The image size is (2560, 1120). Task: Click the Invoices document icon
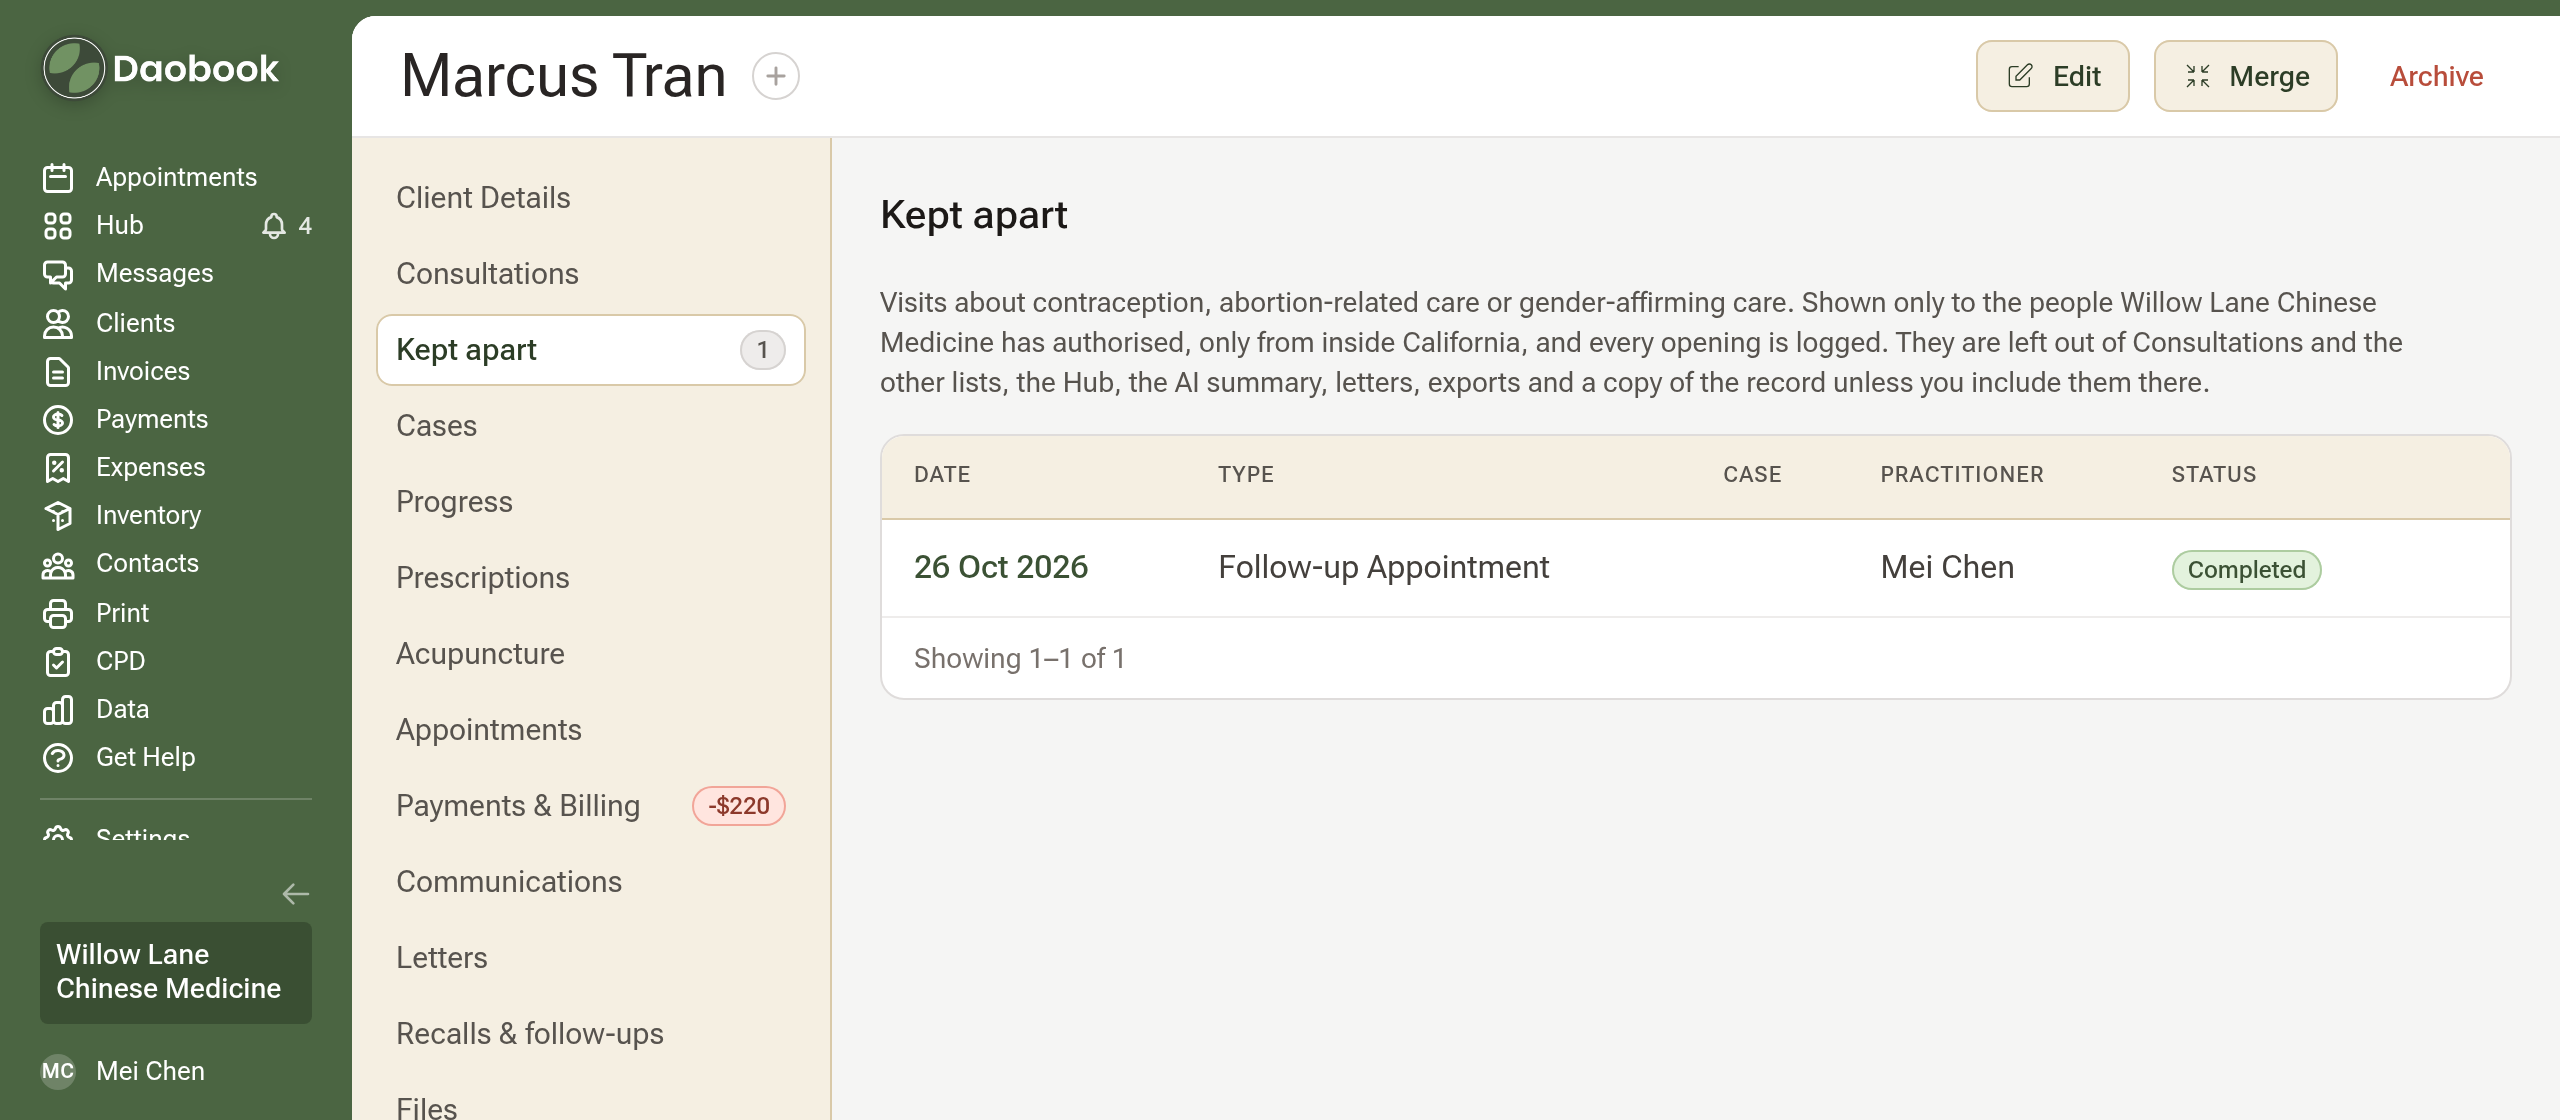58,372
